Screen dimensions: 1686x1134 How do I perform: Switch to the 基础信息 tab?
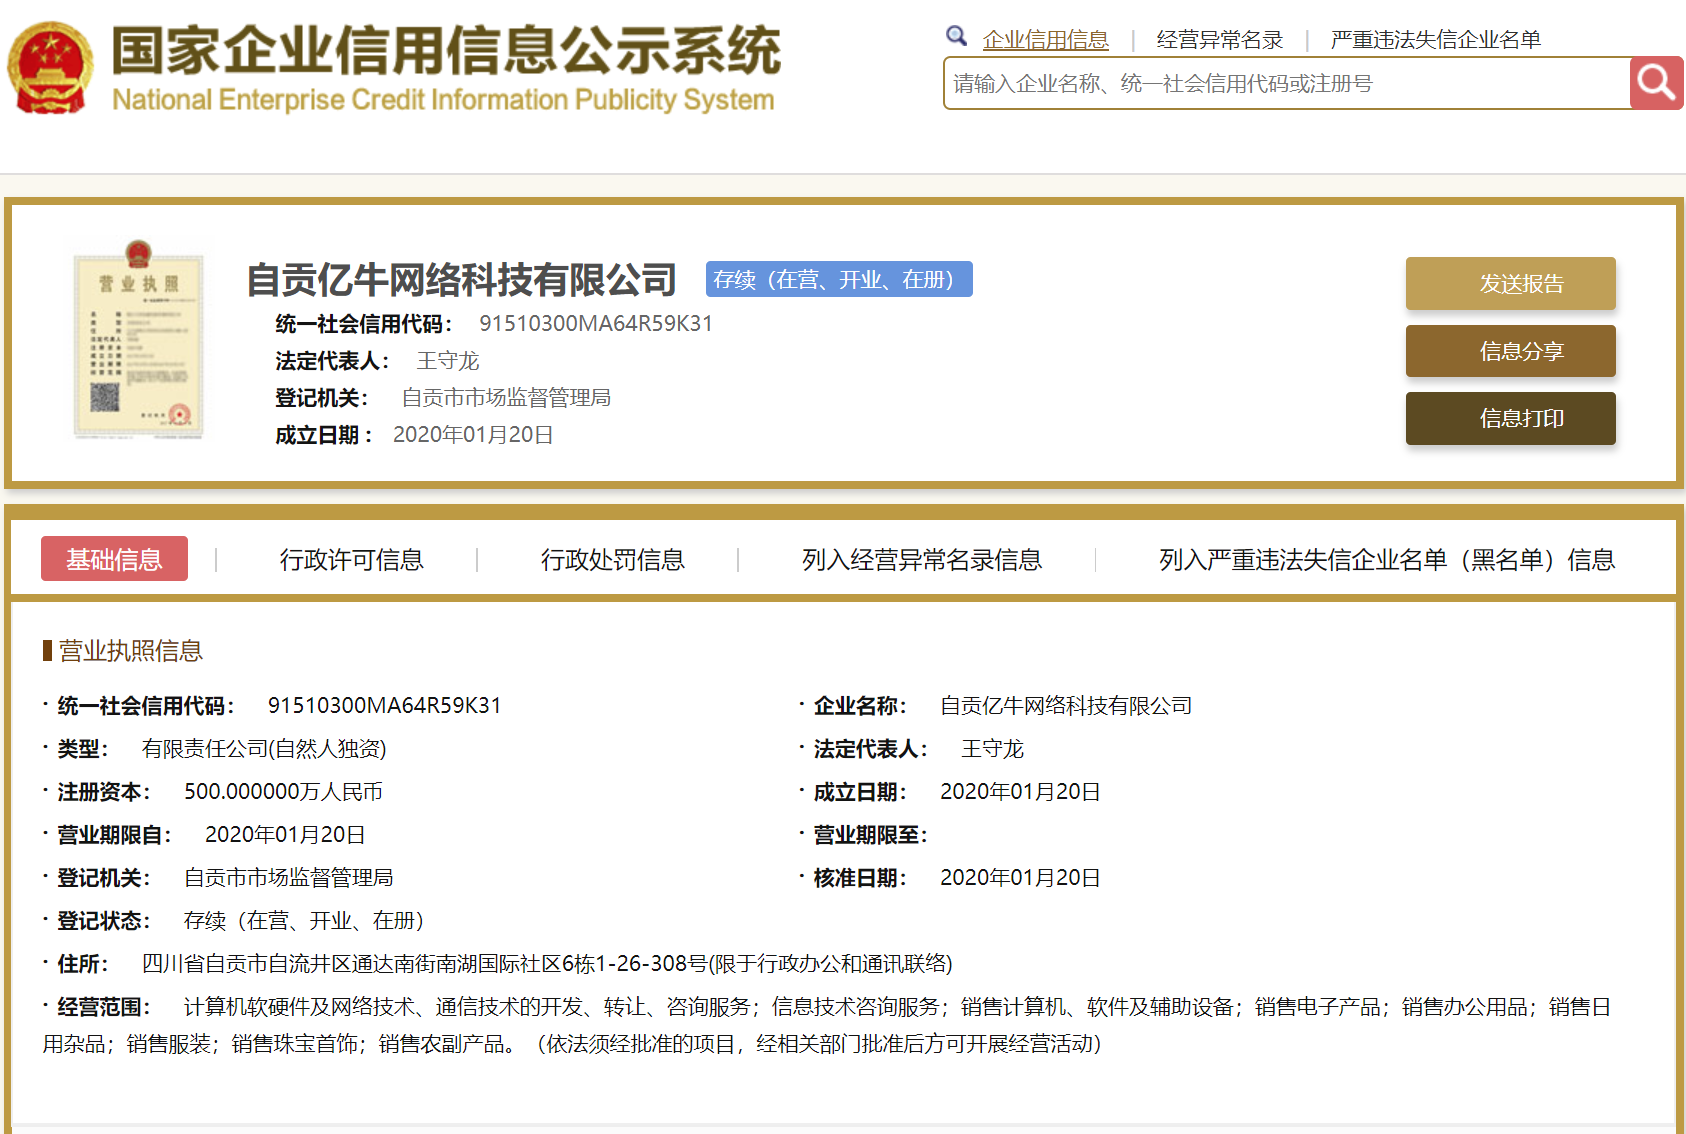(114, 559)
